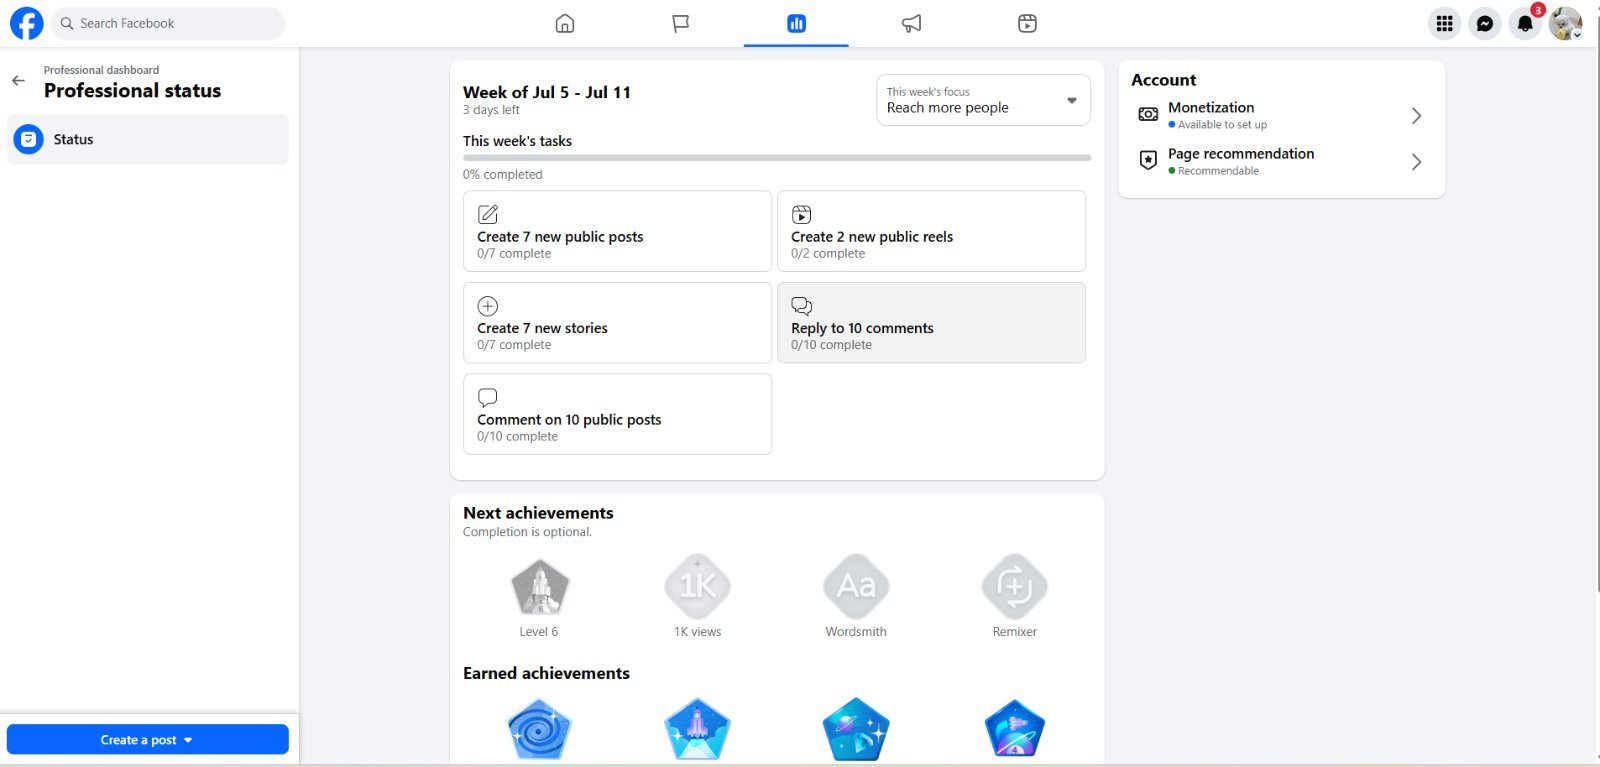Go back with the left arrow
The width and height of the screenshot is (1600, 767).
[x=18, y=81]
